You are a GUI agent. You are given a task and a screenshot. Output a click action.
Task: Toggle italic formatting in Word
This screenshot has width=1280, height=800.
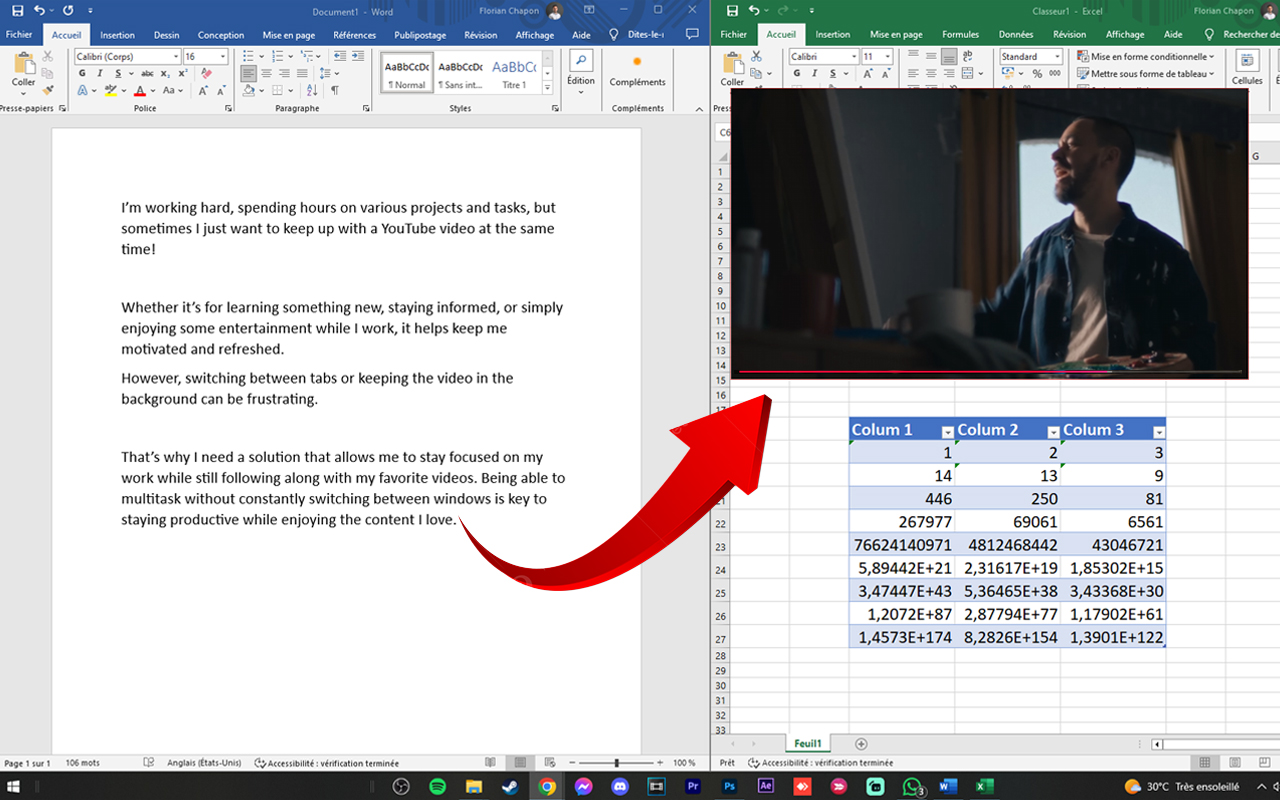pos(99,74)
